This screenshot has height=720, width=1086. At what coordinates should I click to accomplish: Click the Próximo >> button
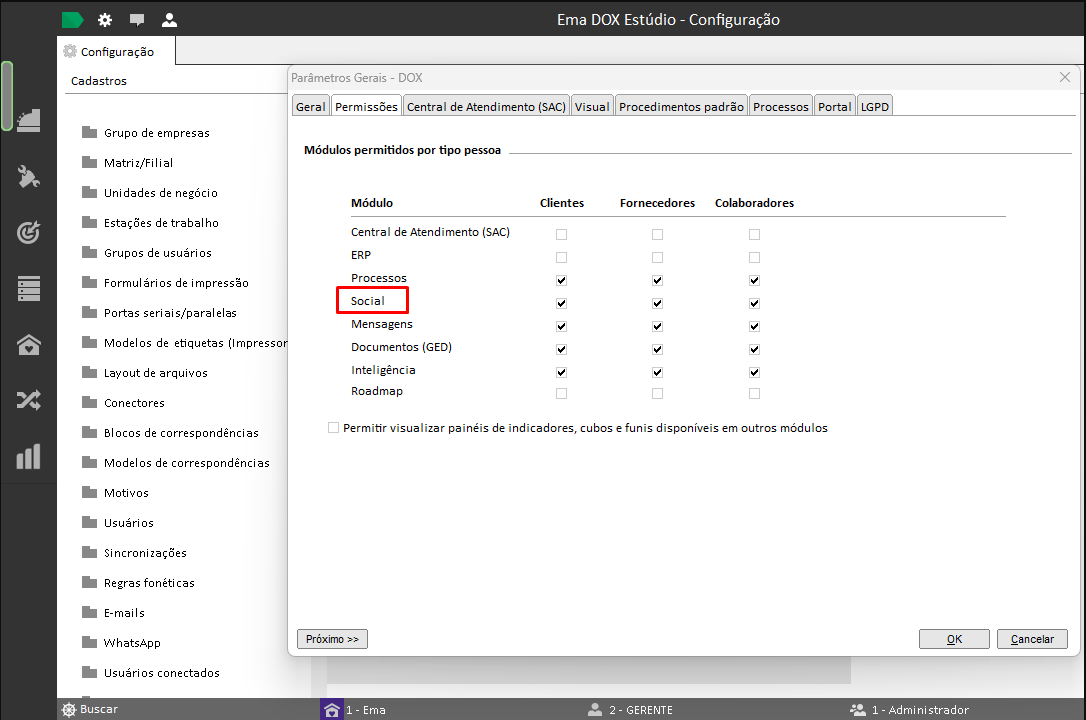tap(332, 639)
